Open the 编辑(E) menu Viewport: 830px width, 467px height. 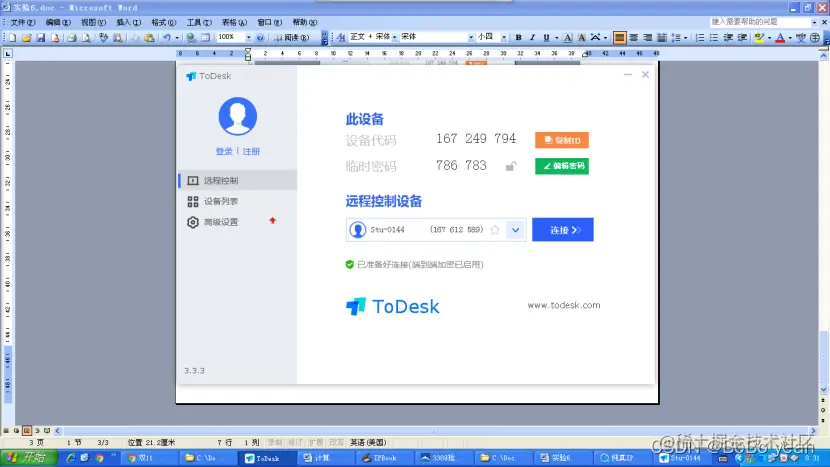58,22
